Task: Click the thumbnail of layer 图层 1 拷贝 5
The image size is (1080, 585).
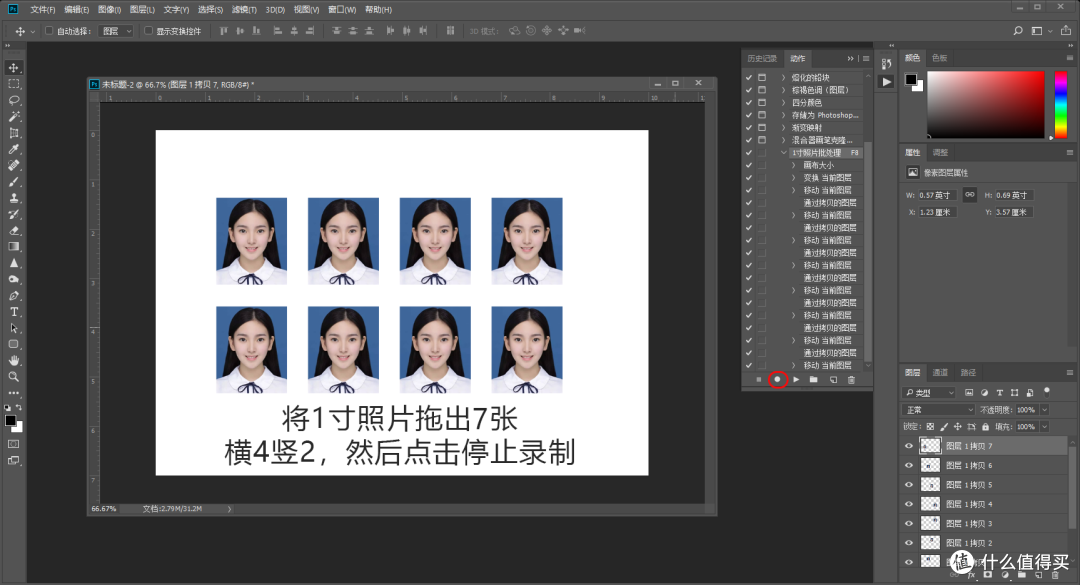Action: 930,484
